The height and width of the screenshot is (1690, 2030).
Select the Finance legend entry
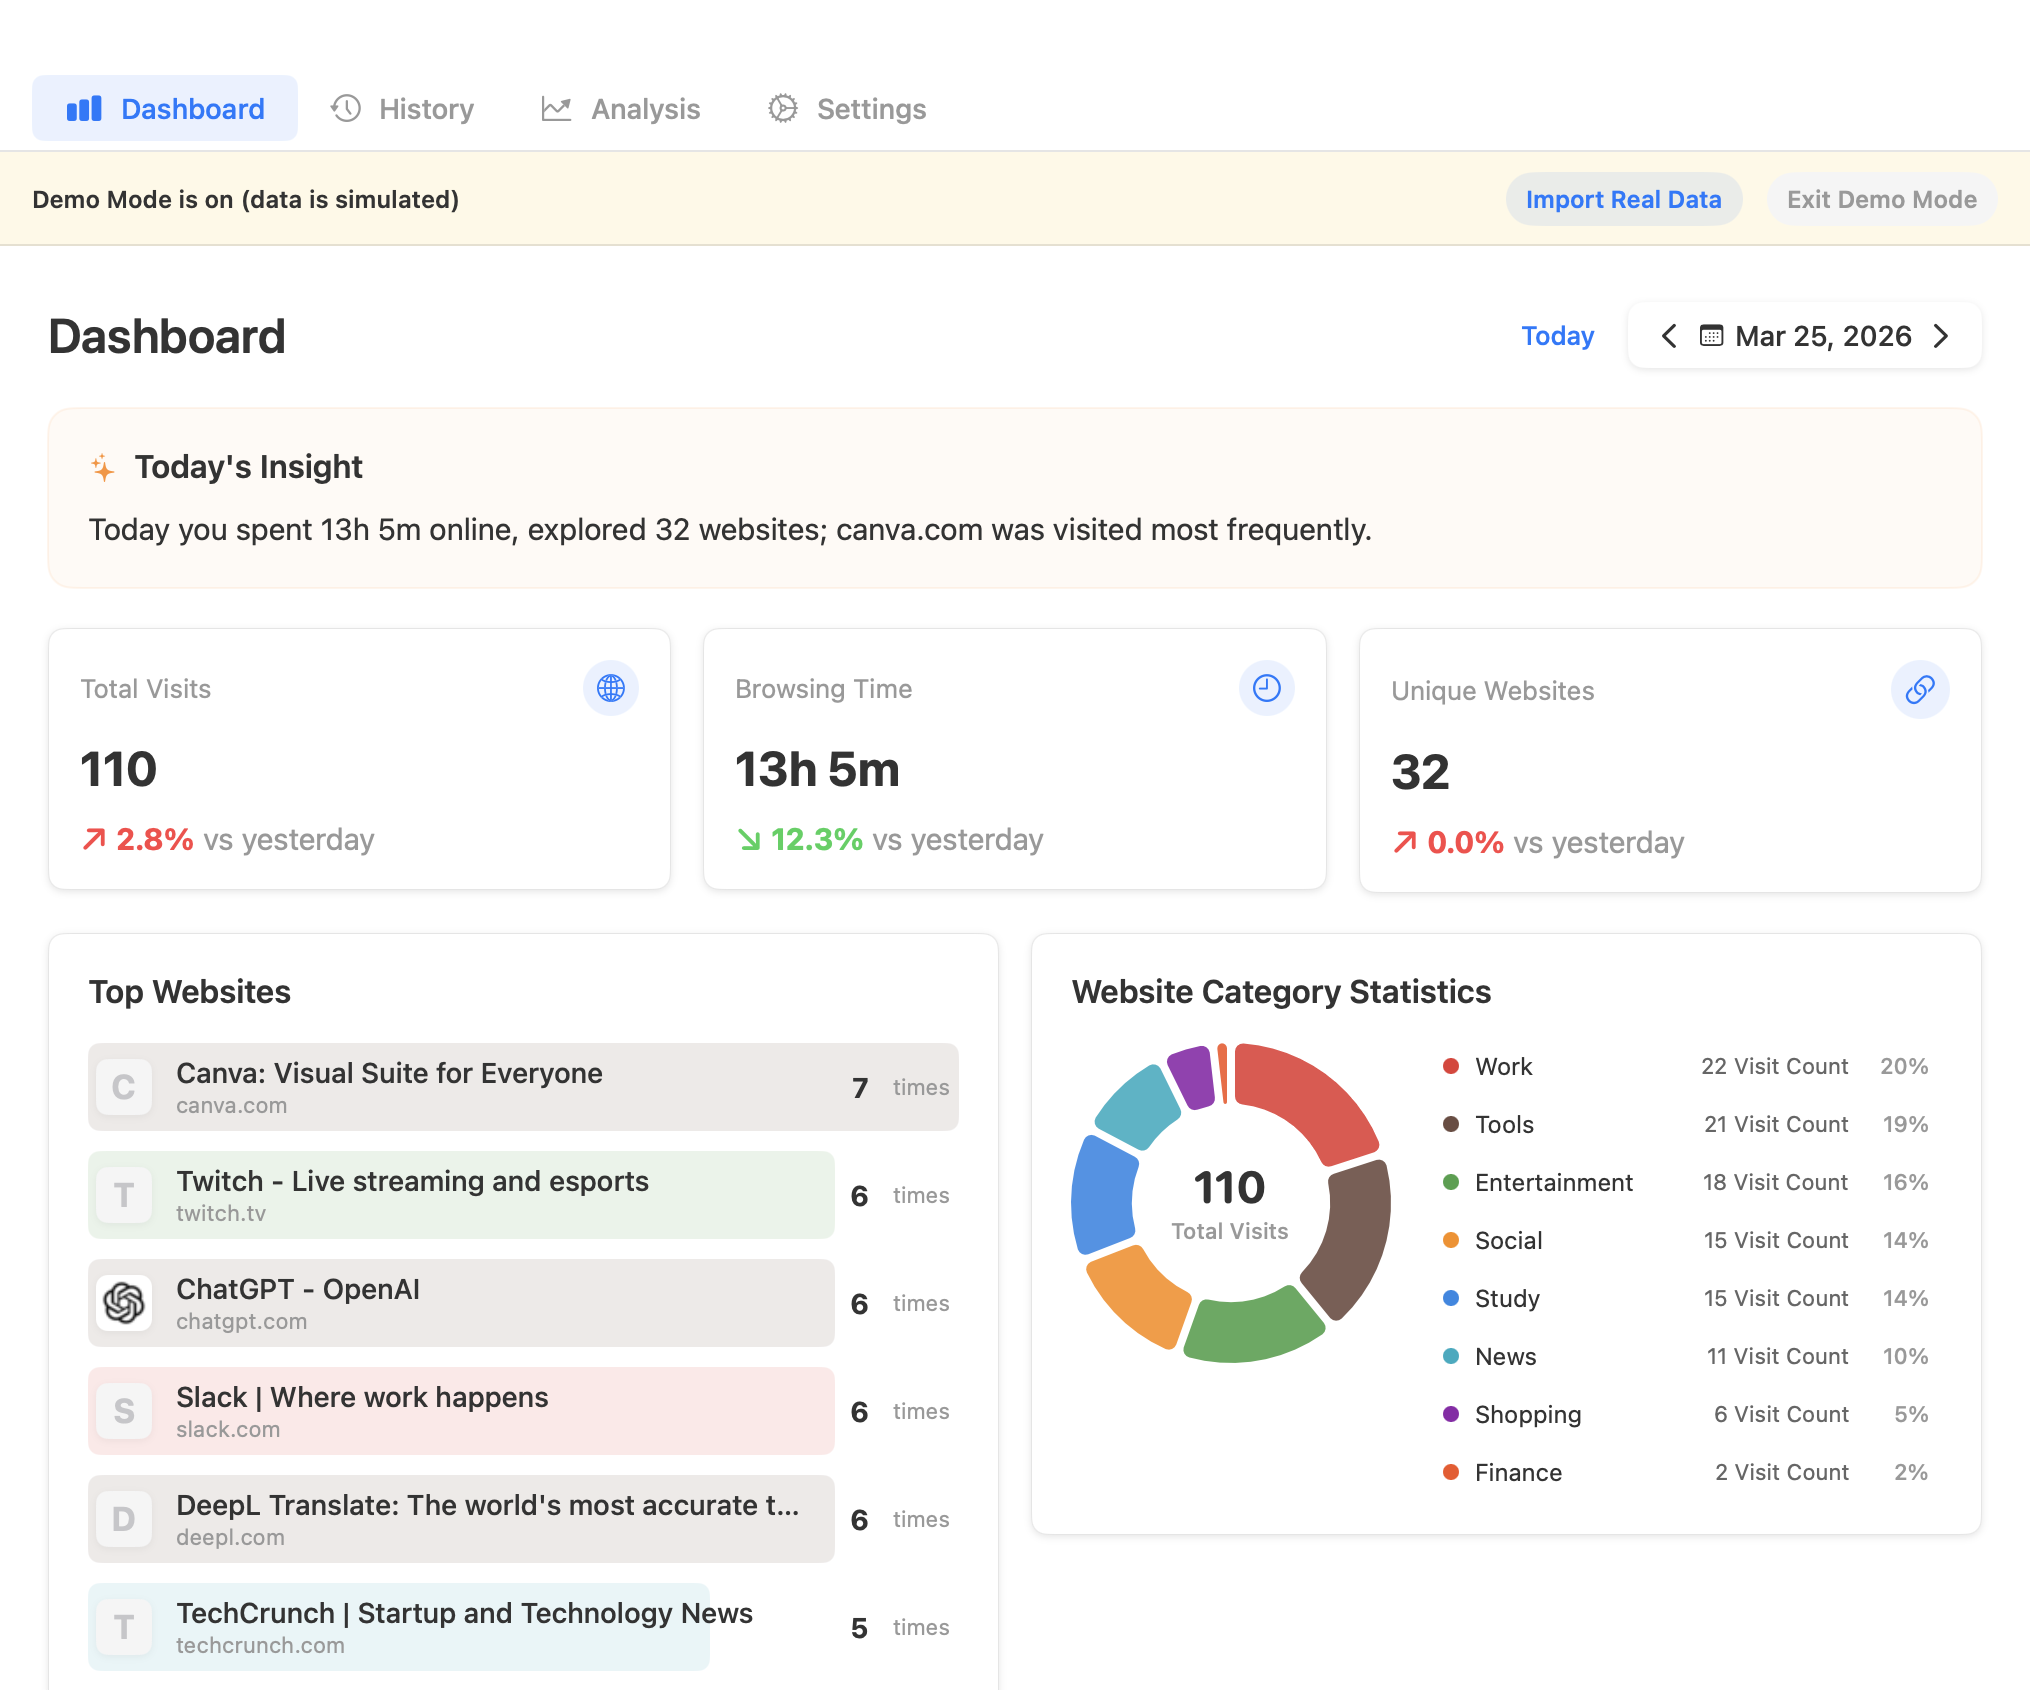click(x=1685, y=1472)
